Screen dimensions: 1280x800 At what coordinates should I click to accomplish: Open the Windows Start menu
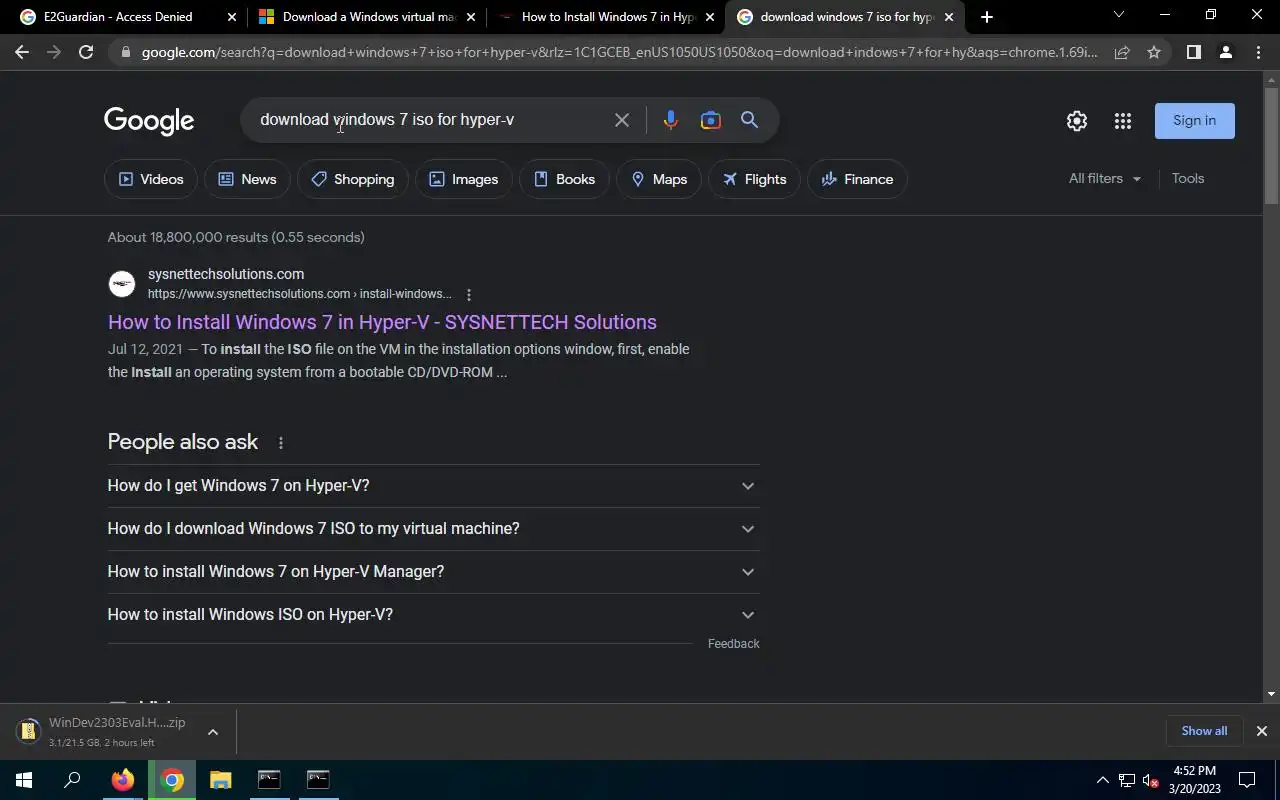pos(24,780)
